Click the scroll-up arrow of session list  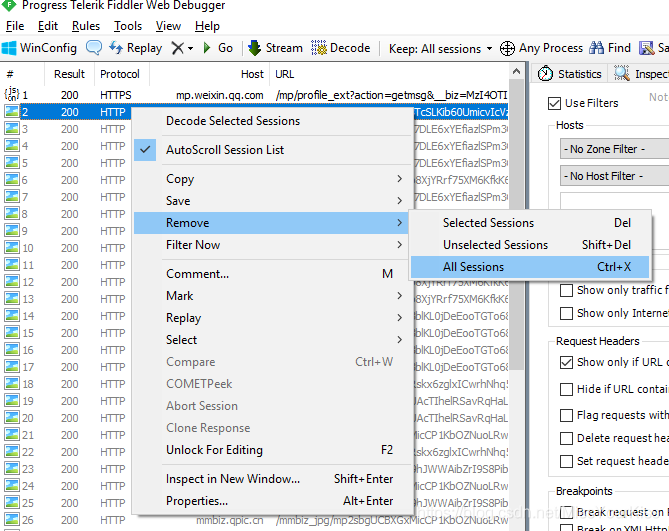tap(517, 71)
